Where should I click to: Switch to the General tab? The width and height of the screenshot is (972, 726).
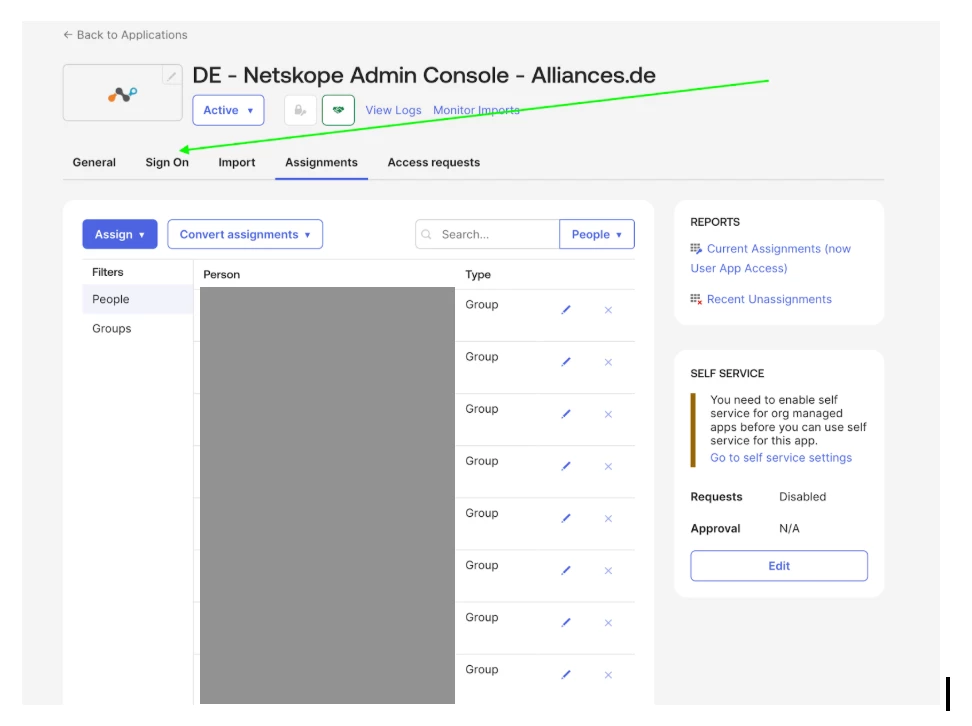coord(94,162)
